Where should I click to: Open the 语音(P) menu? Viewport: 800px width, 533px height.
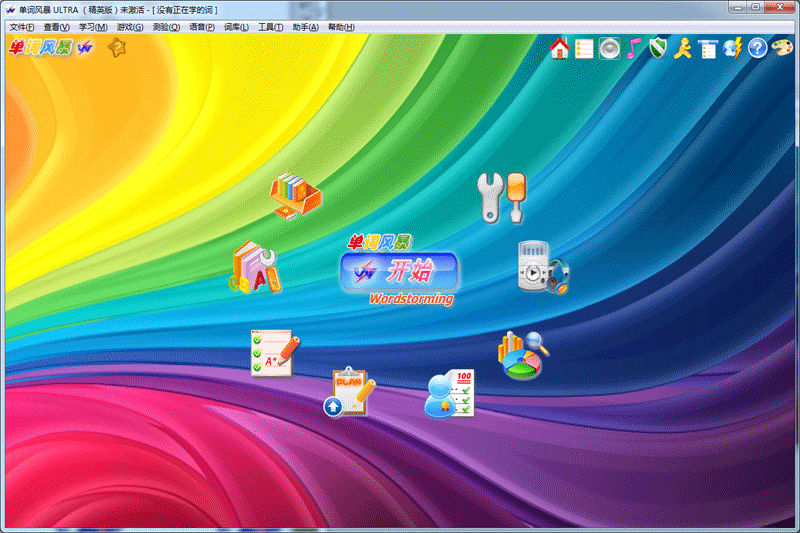click(x=202, y=27)
